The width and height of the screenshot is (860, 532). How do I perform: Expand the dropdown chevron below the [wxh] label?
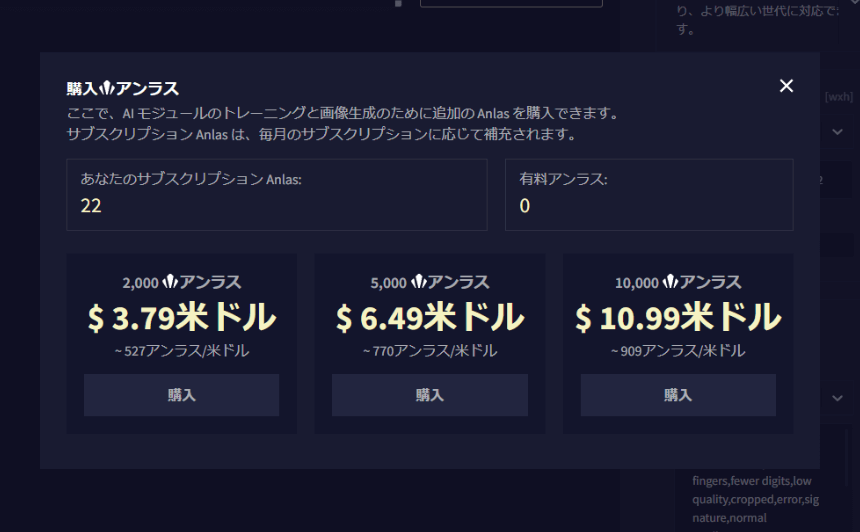click(838, 131)
